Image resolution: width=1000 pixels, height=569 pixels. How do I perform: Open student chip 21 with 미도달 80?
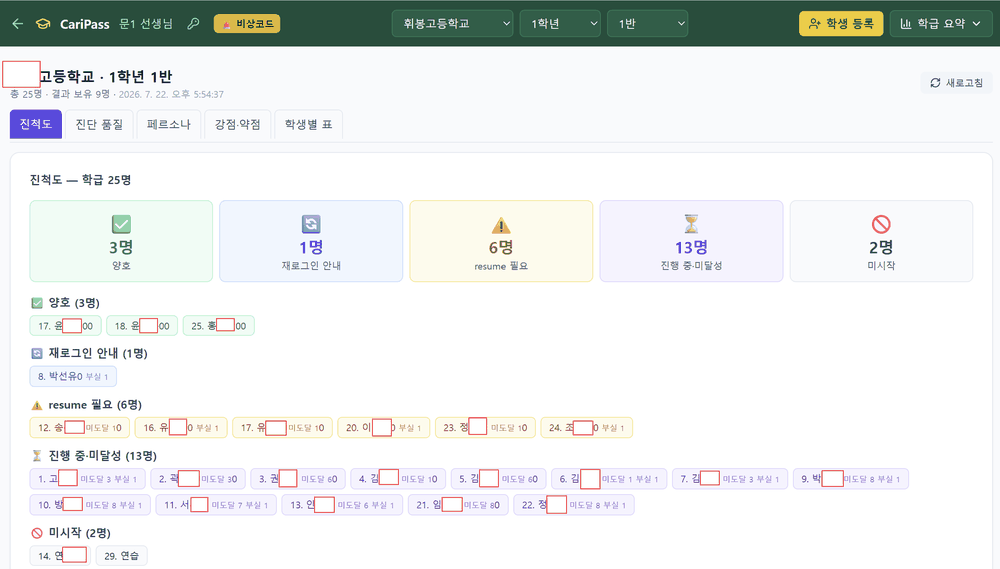click(x=458, y=505)
